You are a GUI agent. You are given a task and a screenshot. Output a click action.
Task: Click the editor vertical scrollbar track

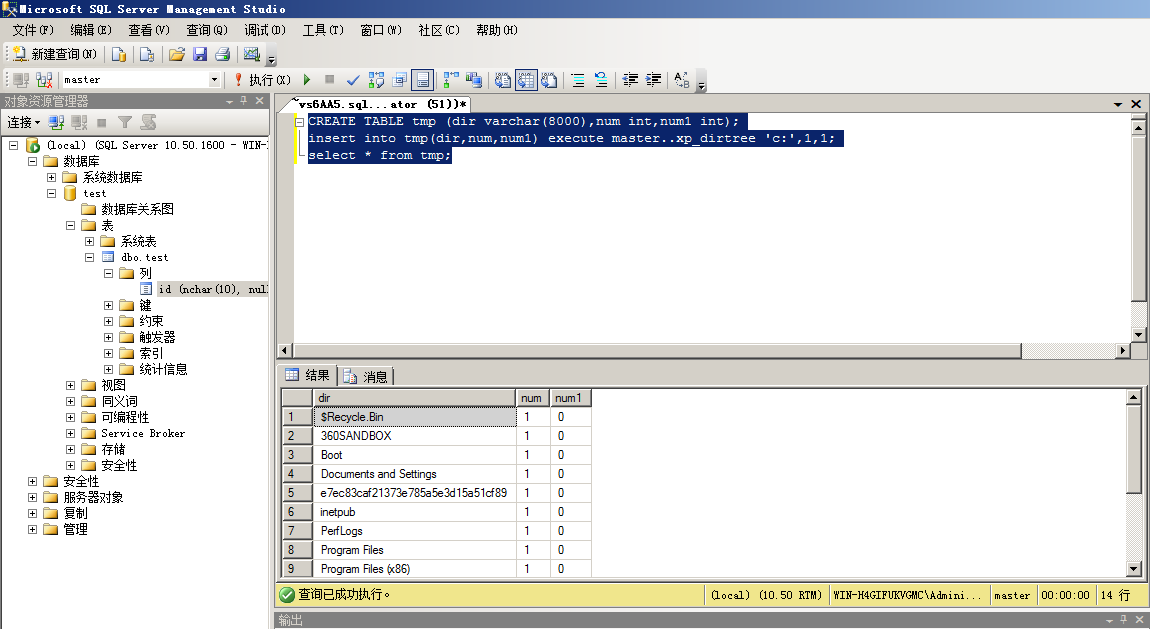click(1138, 315)
